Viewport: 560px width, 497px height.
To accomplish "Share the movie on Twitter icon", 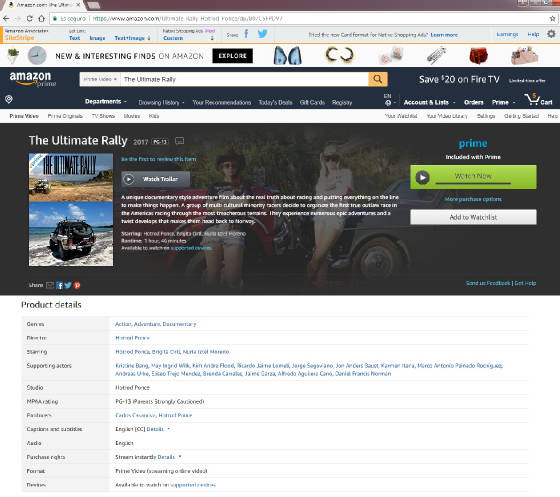I will (68, 285).
